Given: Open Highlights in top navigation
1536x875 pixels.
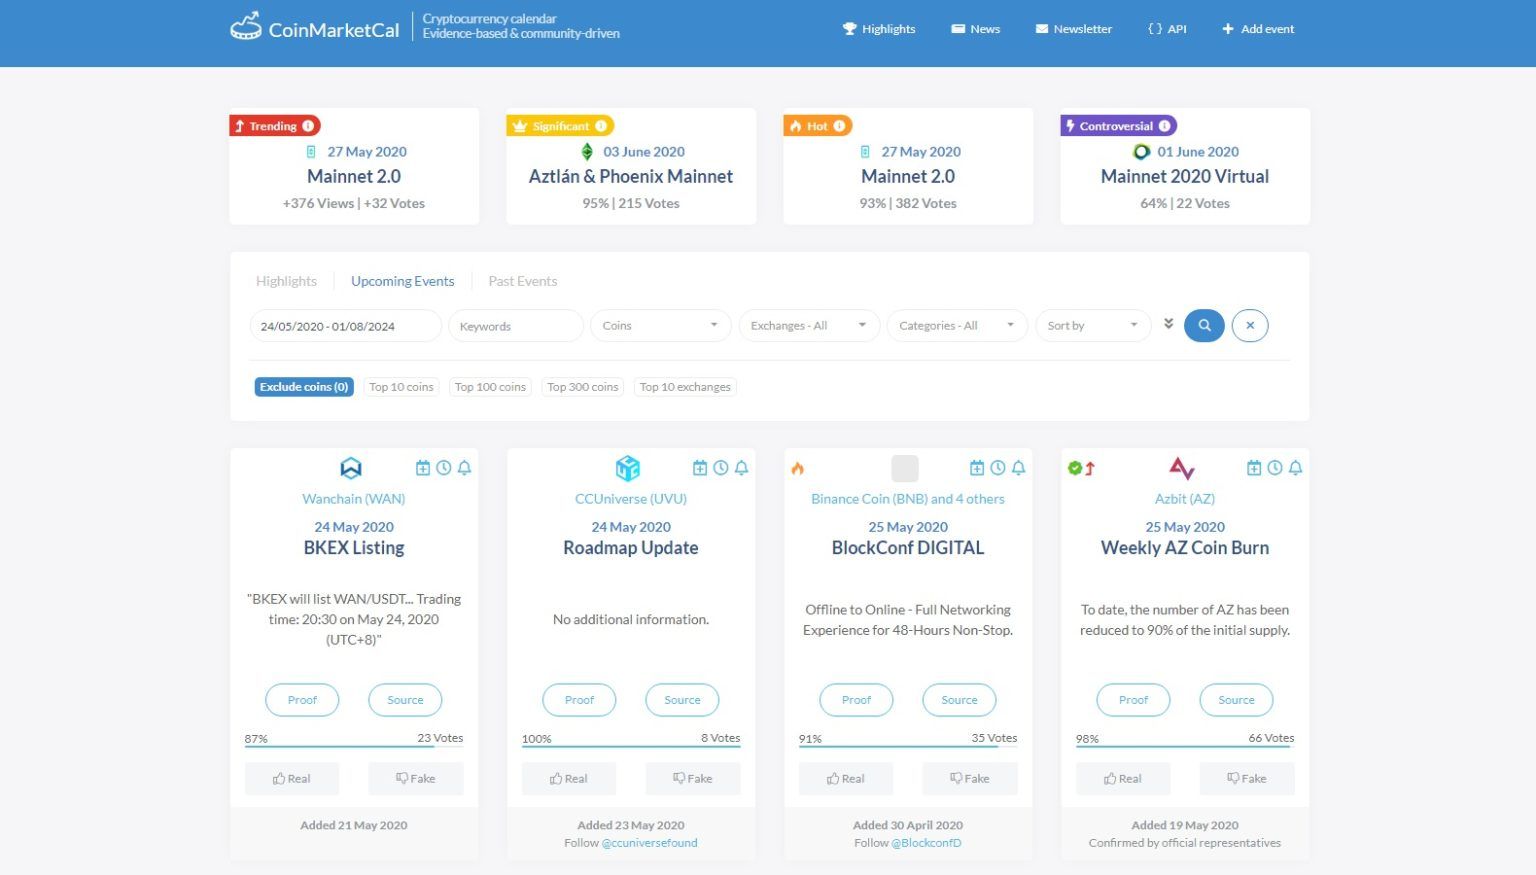Looking at the screenshot, I should (879, 29).
